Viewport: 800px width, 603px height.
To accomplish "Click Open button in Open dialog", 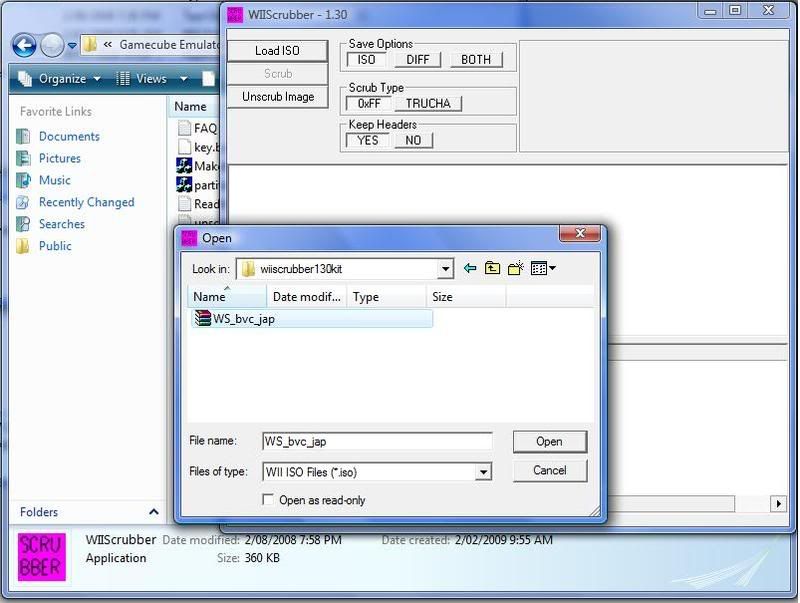I will [x=549, y=441].
